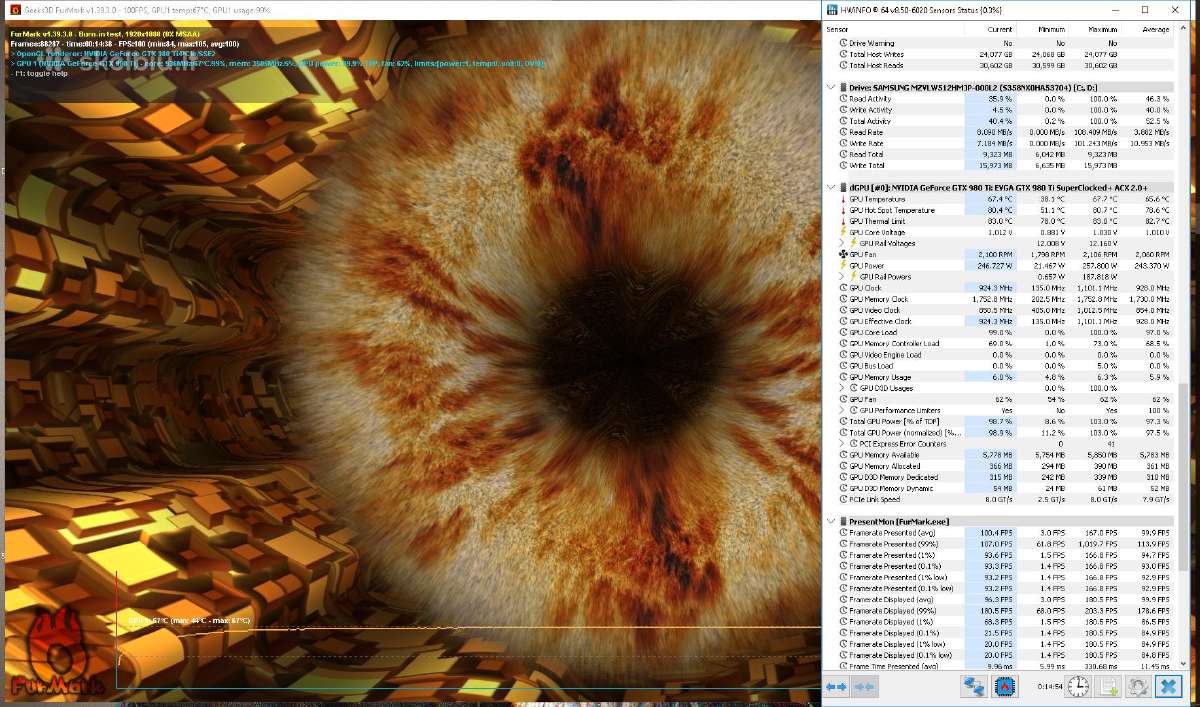Open the remote network computers icon in HWiNFO
Screen dimensions: 1200x707
973,687
